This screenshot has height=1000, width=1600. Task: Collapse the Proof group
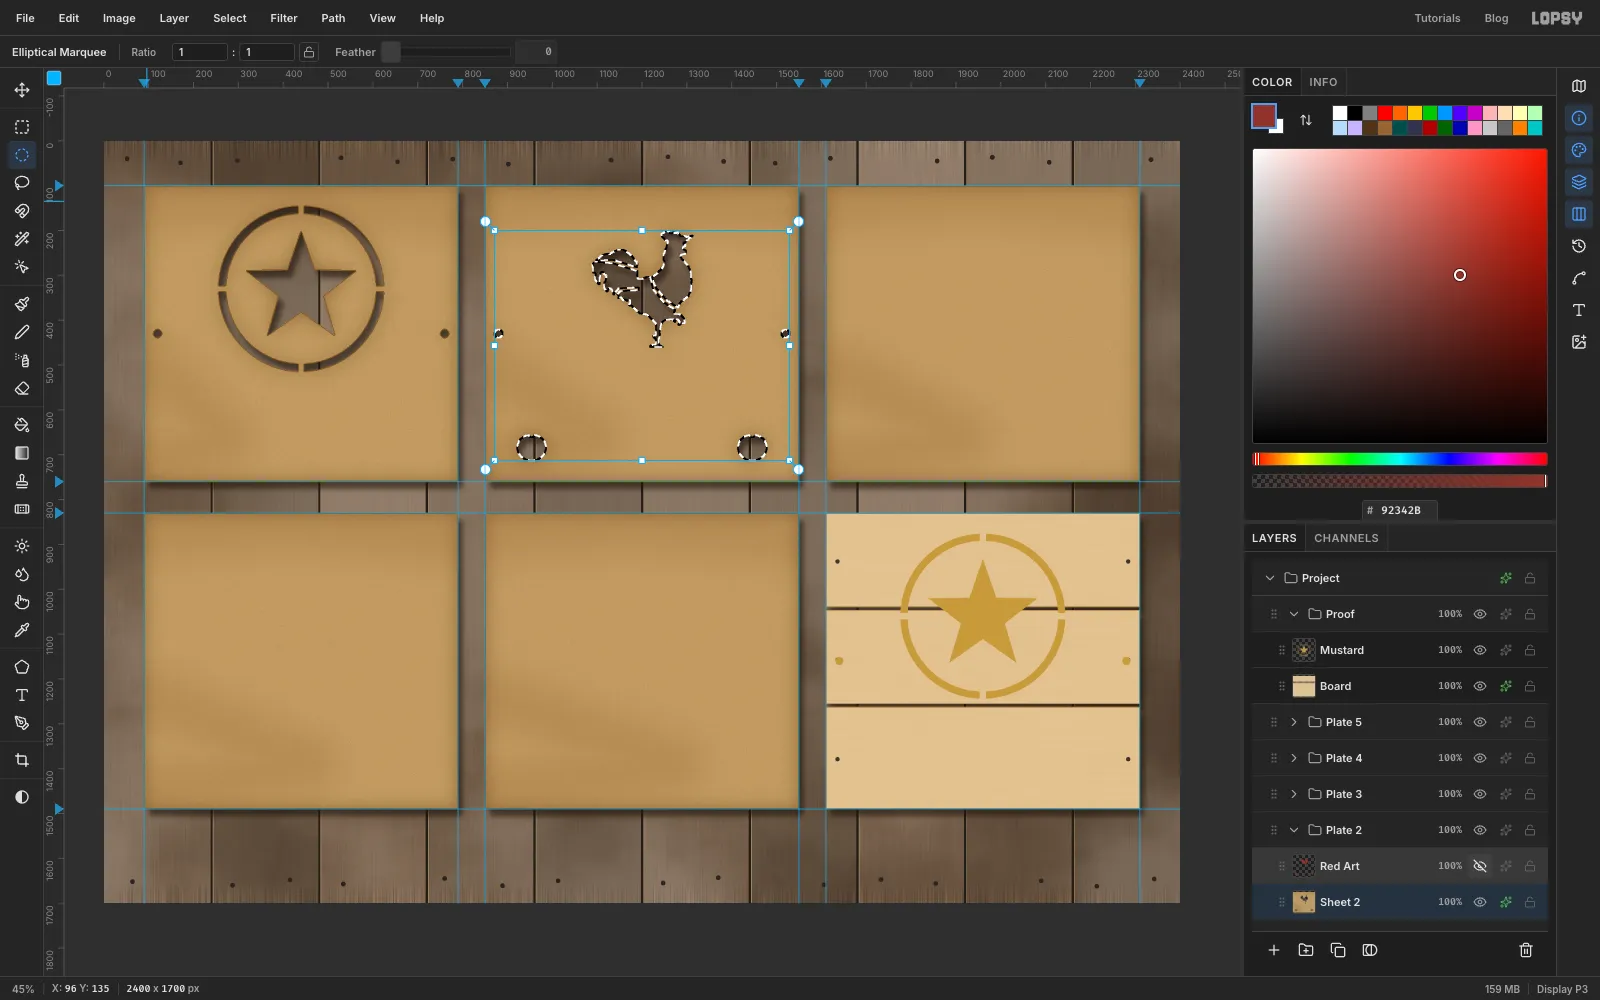1294,614
